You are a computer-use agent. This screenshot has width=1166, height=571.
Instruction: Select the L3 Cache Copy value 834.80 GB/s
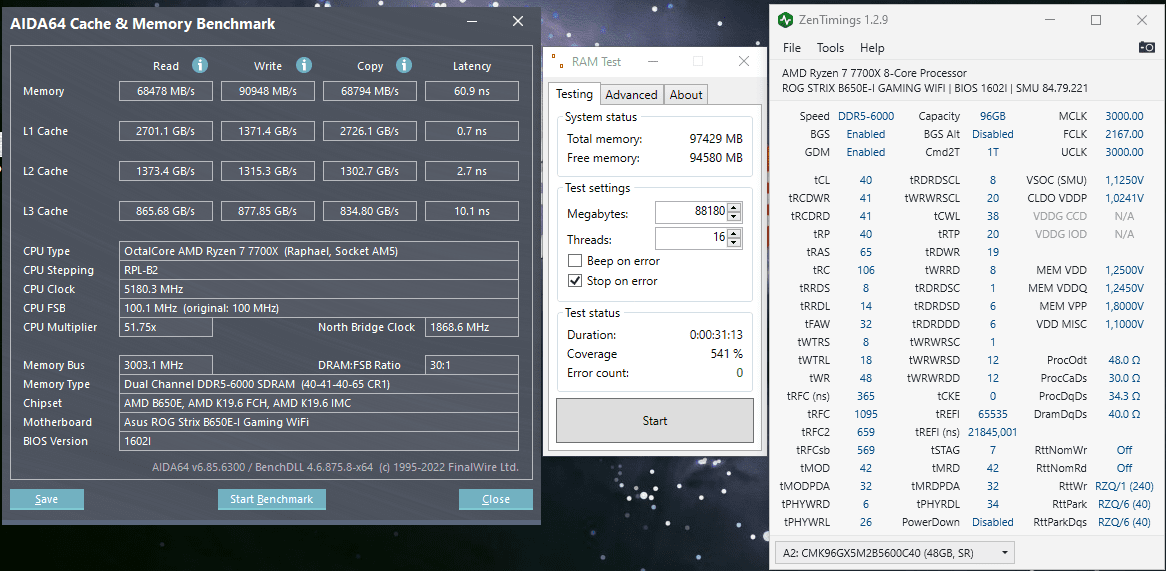[370, 211]
